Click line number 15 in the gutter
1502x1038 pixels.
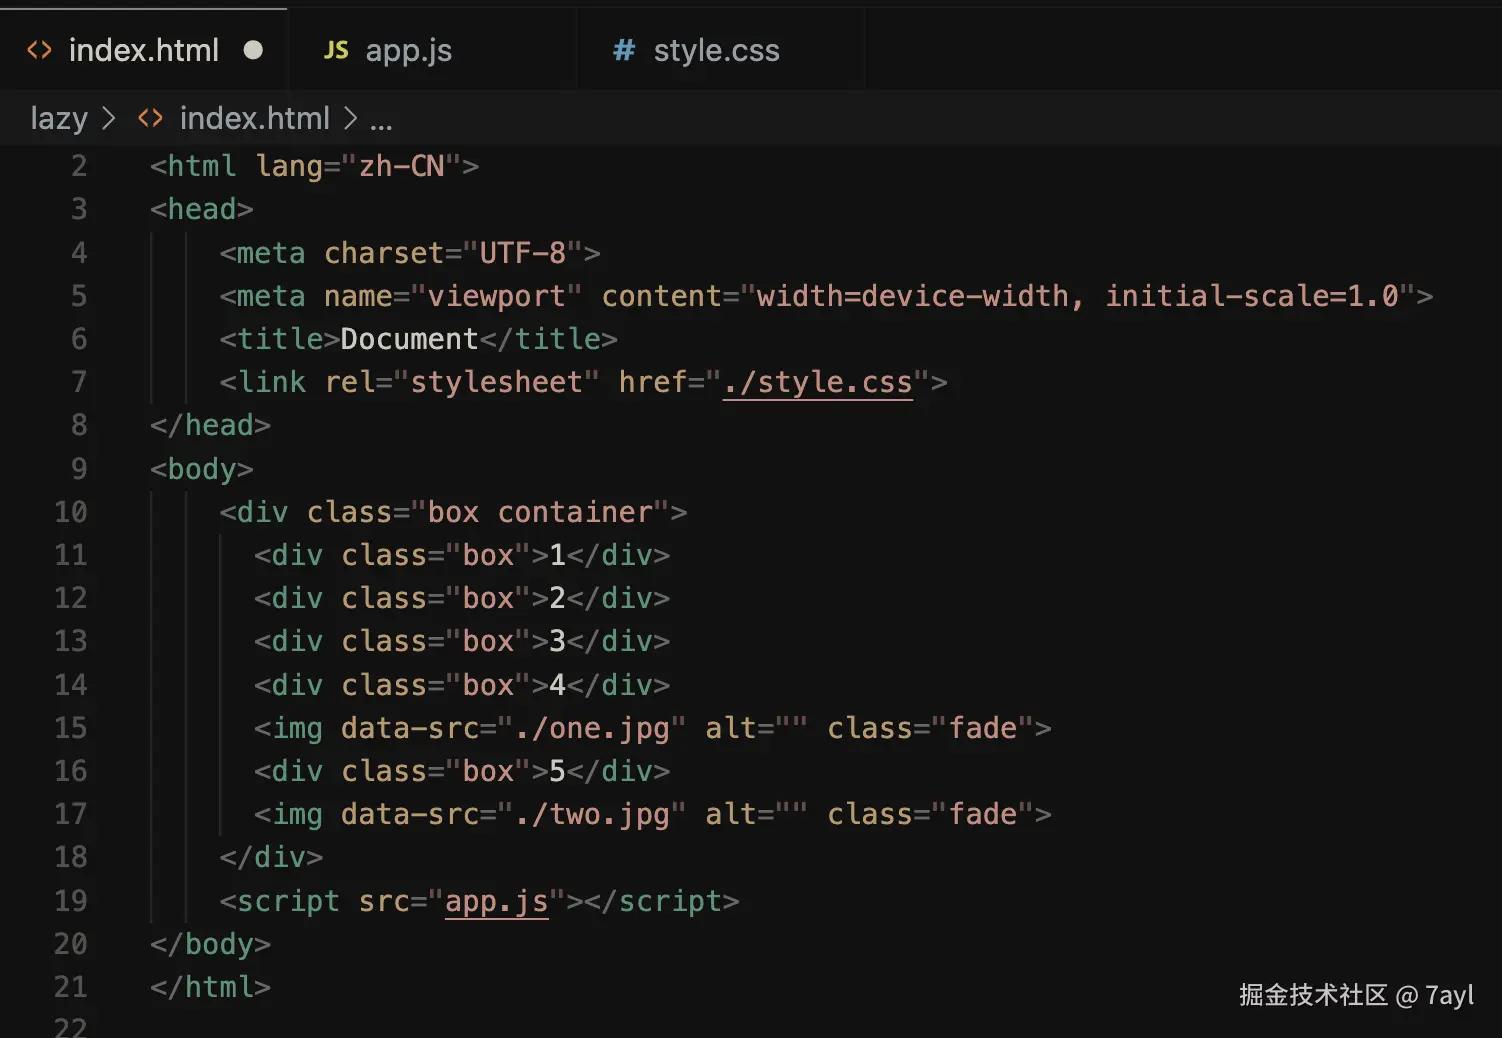(x=70, y=728)
